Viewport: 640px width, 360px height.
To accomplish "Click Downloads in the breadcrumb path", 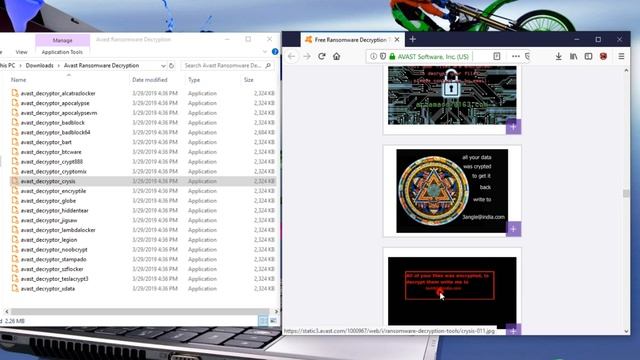I will click(40, 65).
